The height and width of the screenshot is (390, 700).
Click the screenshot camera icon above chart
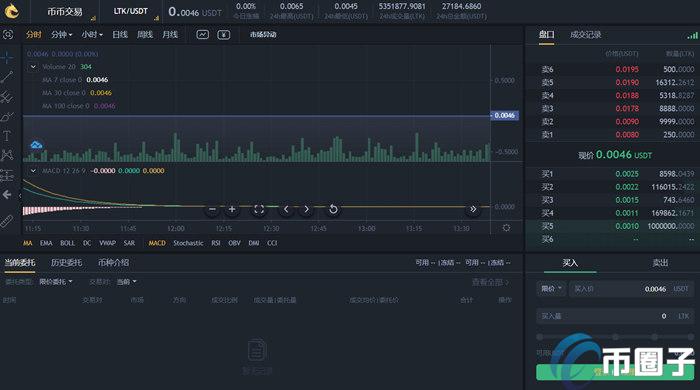8,34
